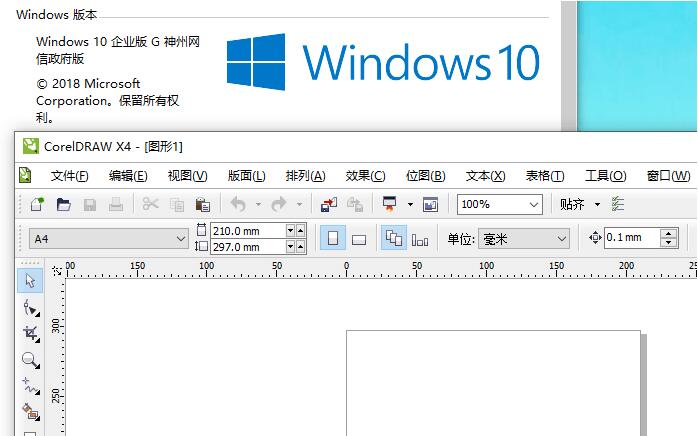Apply layout to all pages button
The height and width of the screenshot is (436, 698).
point(394,239)
